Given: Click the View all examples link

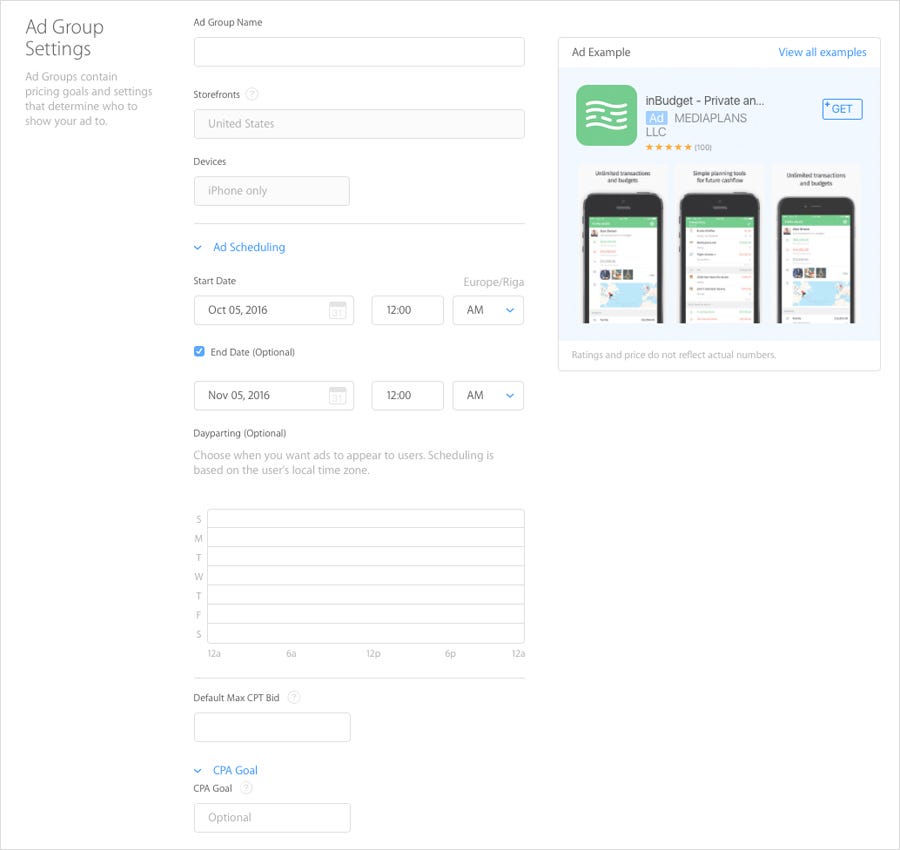Looking at the screenshot, I should click(x=822, y=52).
